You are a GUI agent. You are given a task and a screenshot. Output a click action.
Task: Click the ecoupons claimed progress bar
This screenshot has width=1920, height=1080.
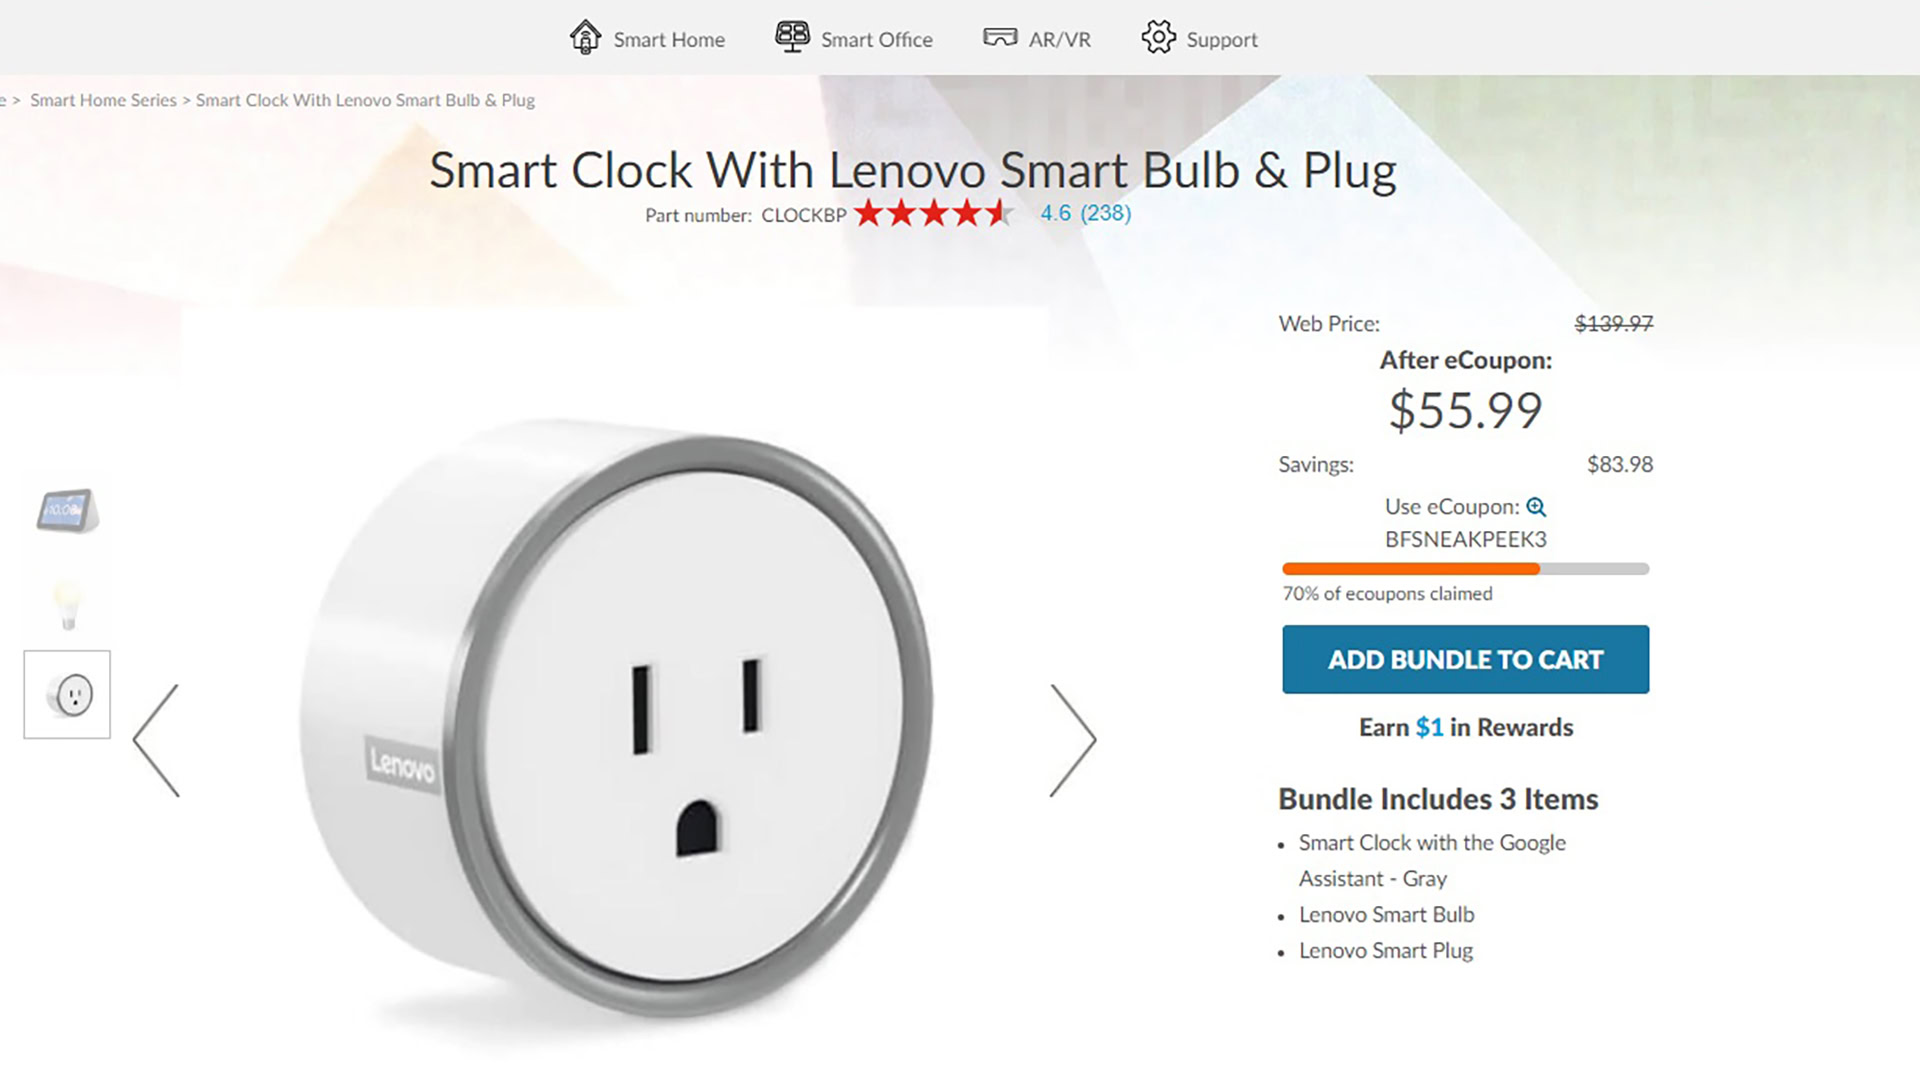point(1465,569)
